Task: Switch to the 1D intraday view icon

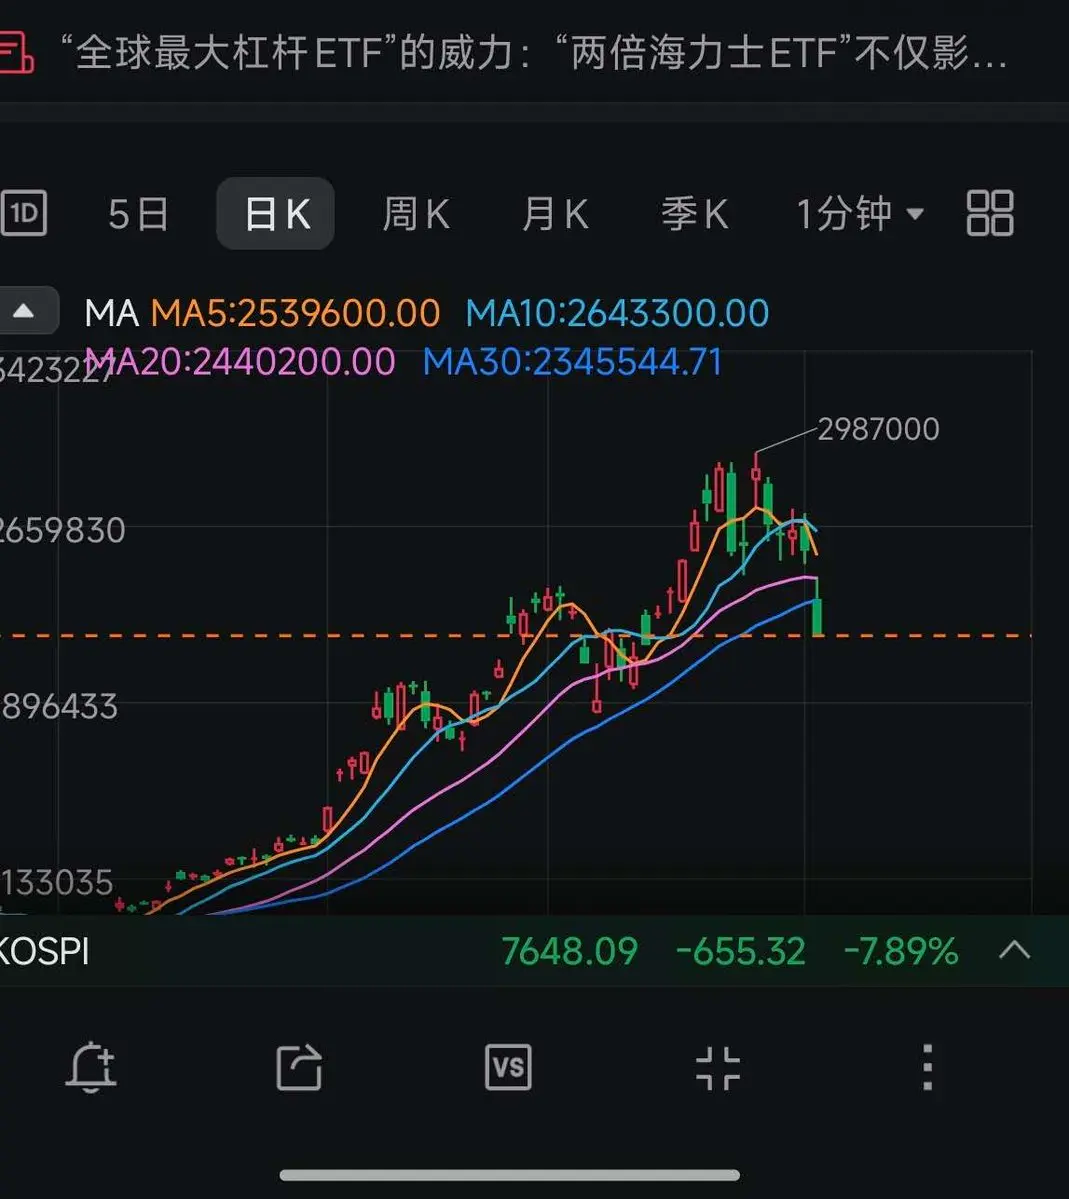Action: click(24, 213)
